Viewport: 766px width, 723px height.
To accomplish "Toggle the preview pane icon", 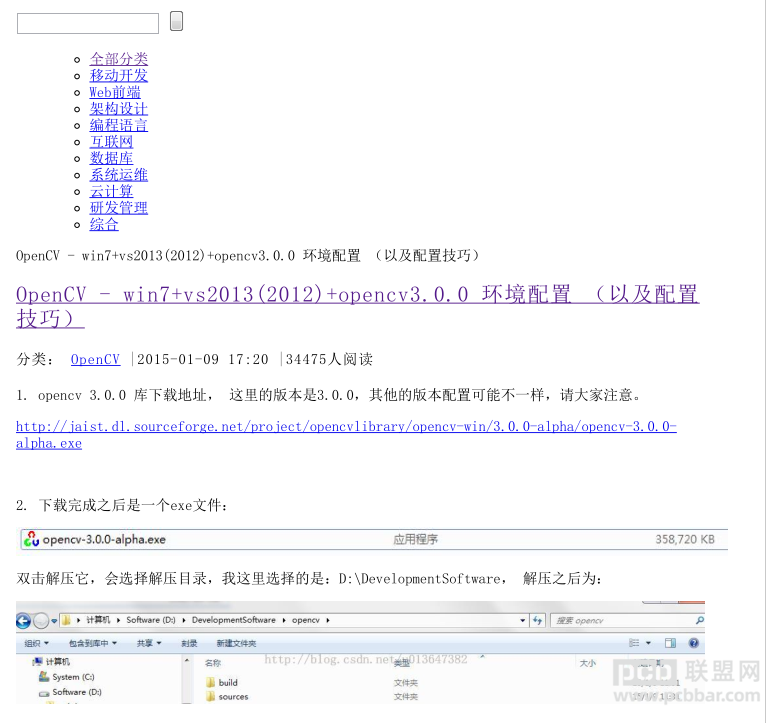I will click(x=670, y=643).
